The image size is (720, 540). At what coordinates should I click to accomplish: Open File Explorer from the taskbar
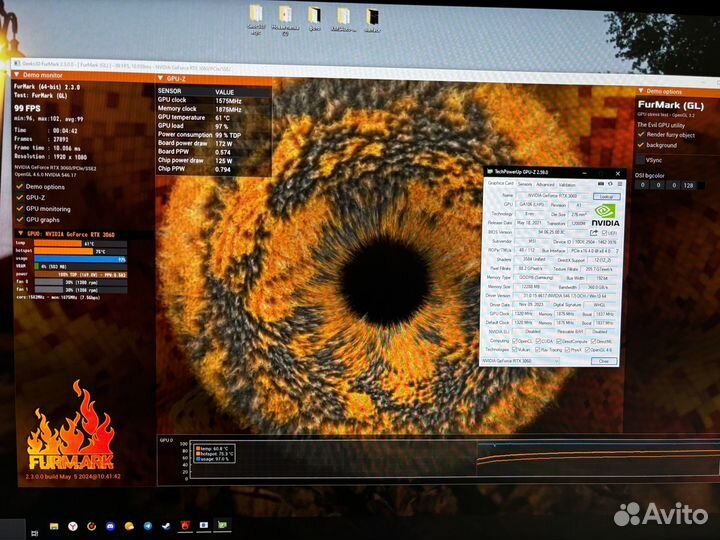tap(54, 527)
